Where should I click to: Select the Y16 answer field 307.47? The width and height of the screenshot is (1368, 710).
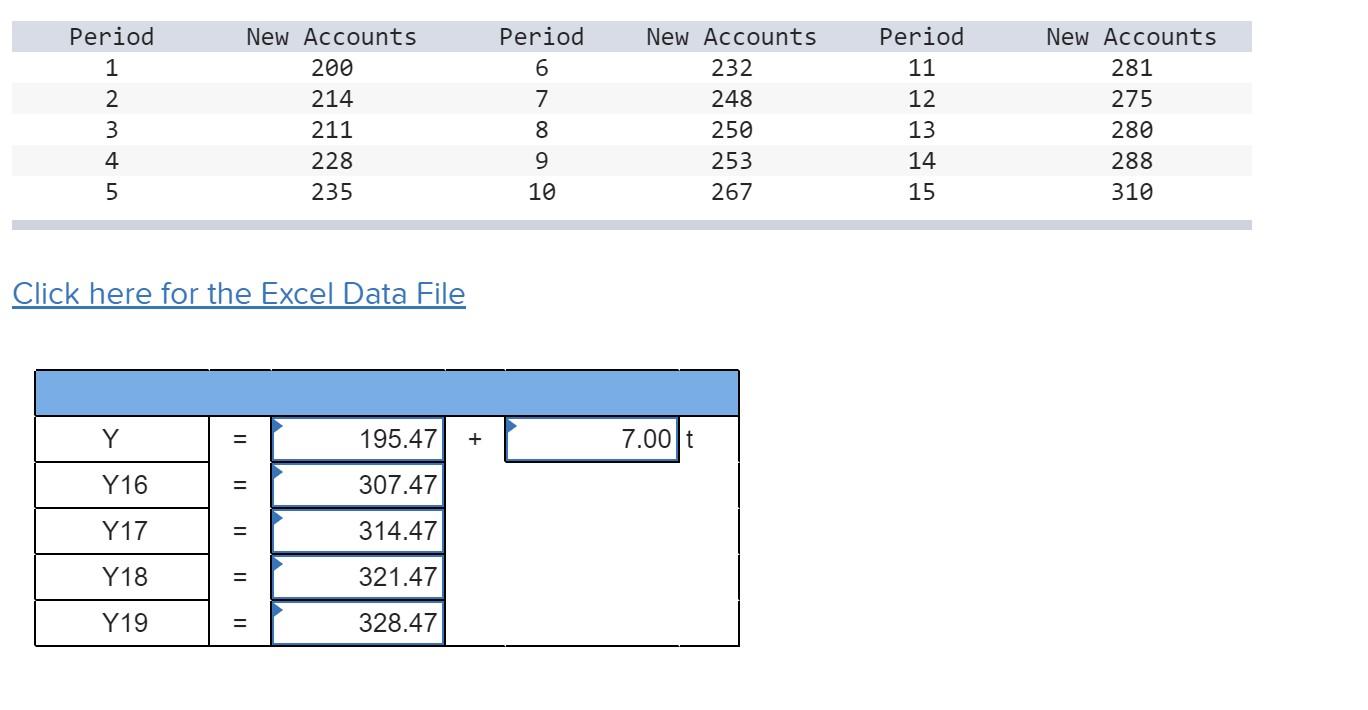[x=358, y=485]
